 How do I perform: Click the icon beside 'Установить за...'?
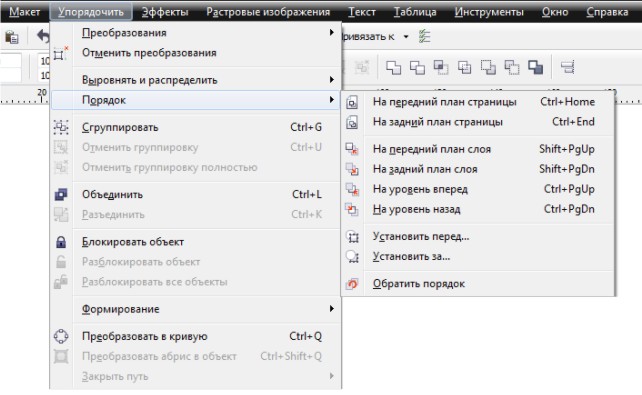[353, 257]
